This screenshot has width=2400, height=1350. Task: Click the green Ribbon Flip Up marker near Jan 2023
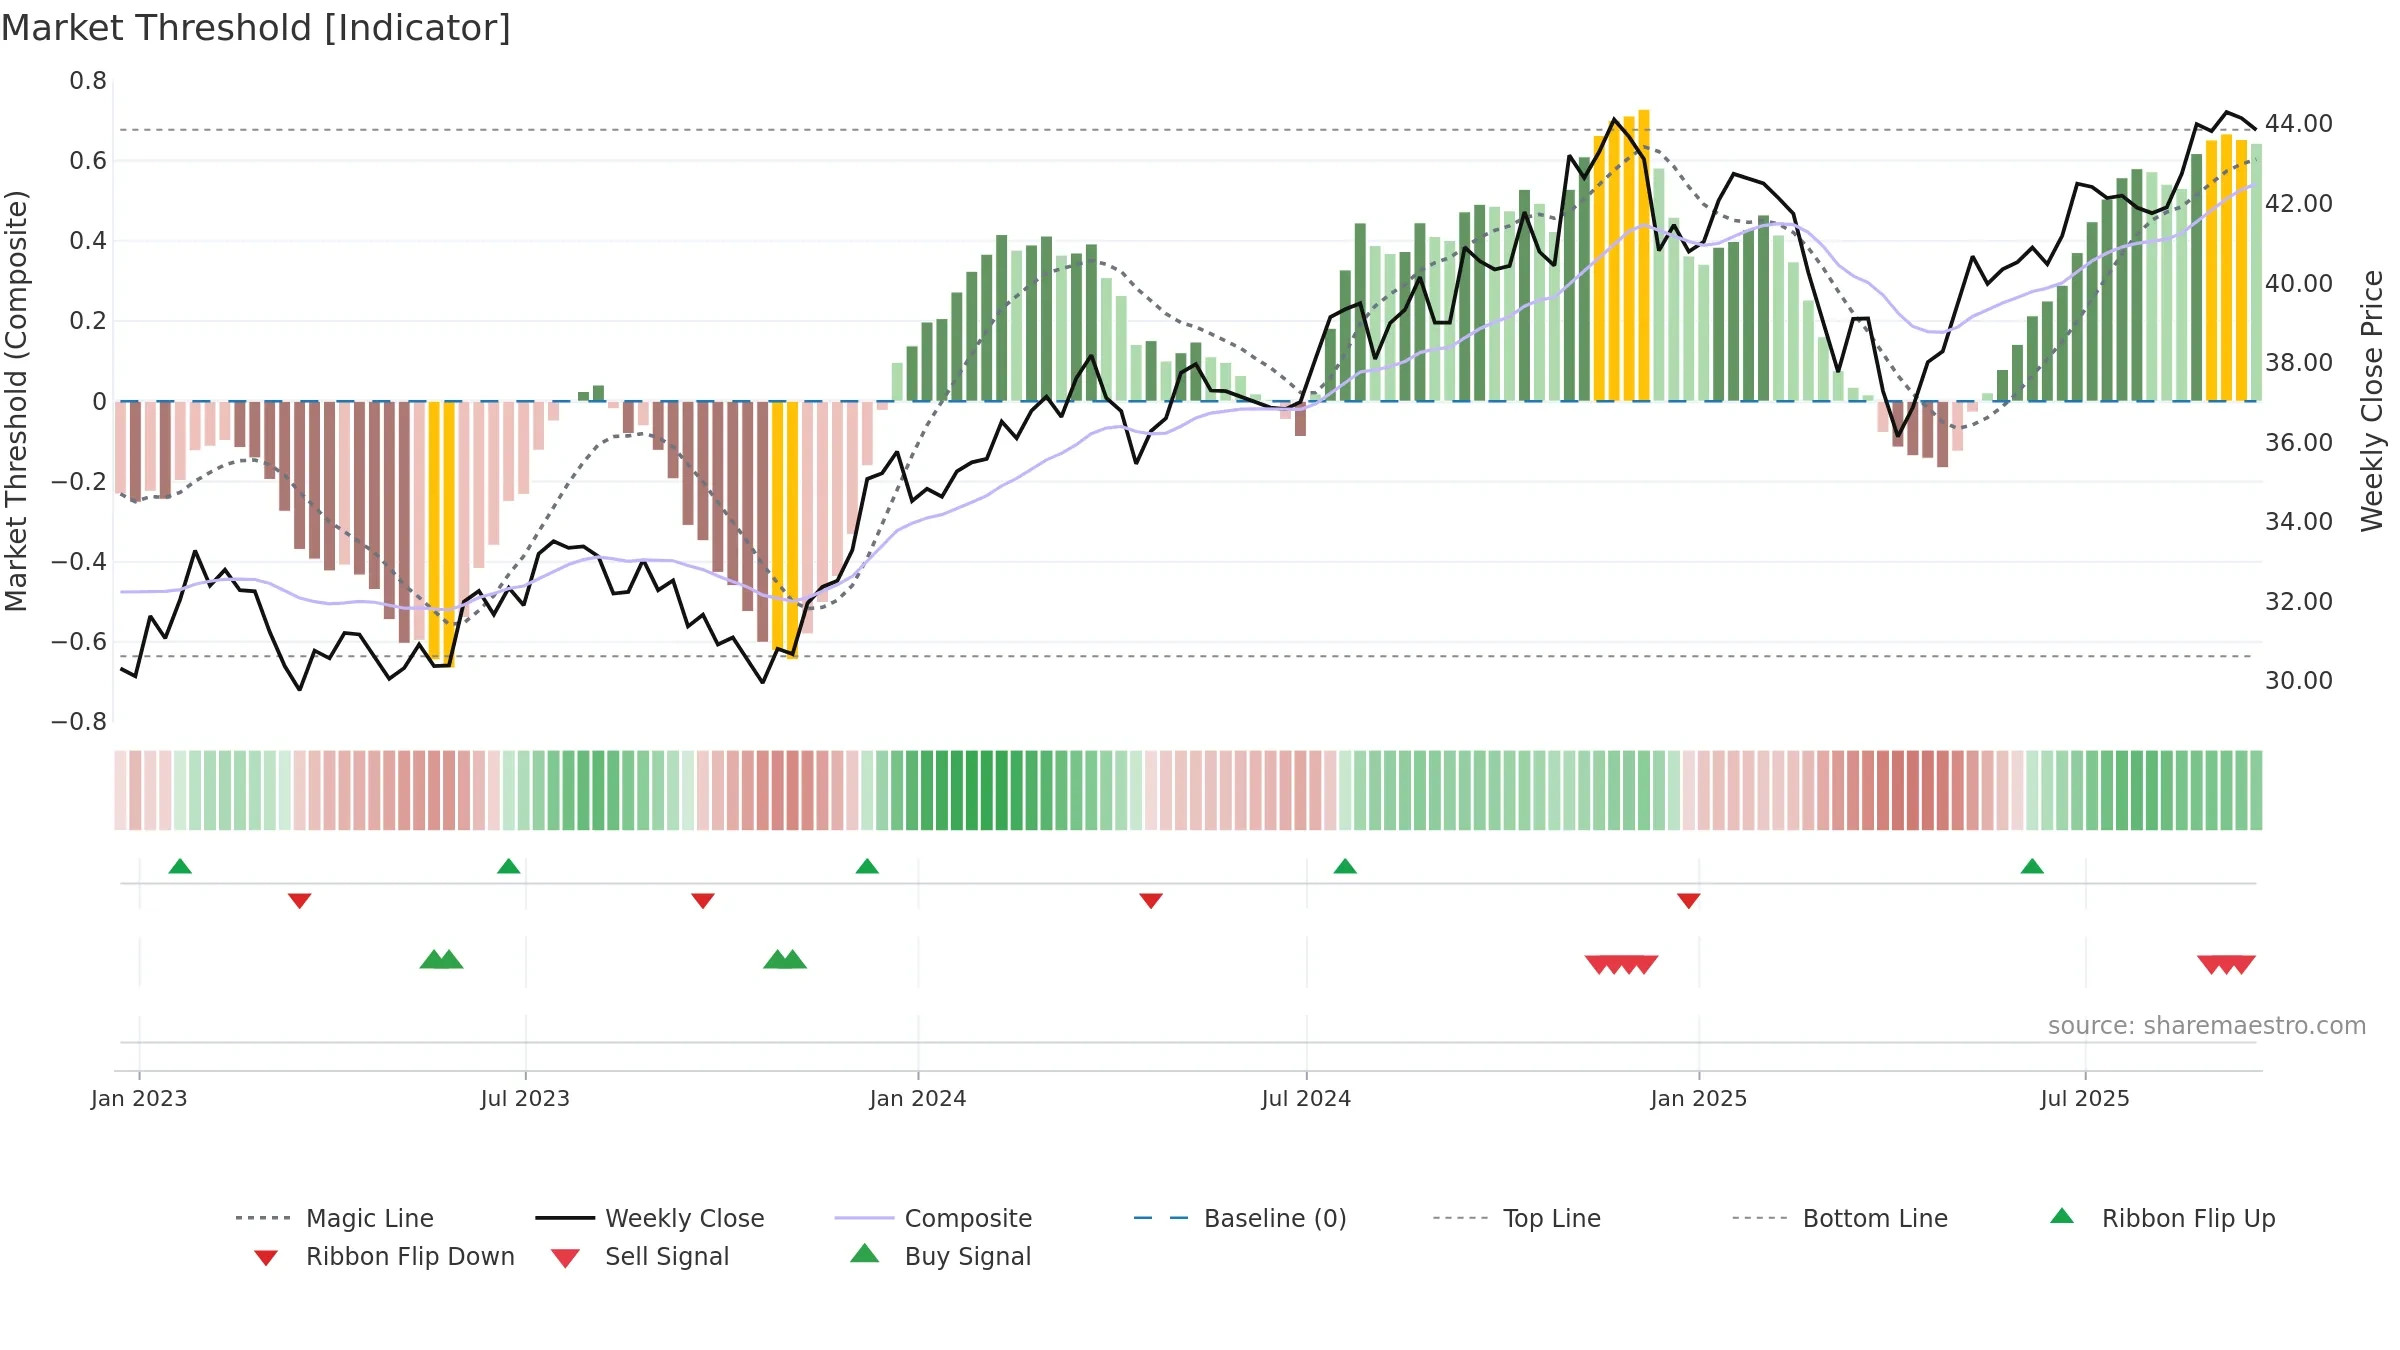180,866
